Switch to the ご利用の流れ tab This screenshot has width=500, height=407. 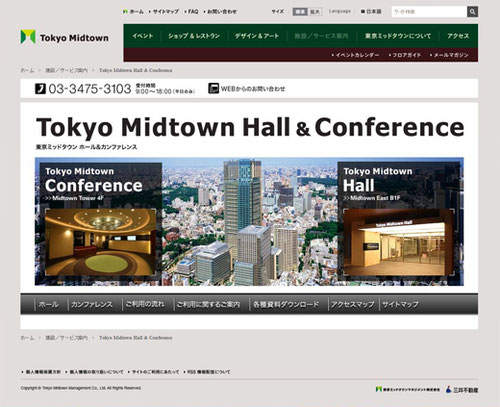[x=145, y=304]
